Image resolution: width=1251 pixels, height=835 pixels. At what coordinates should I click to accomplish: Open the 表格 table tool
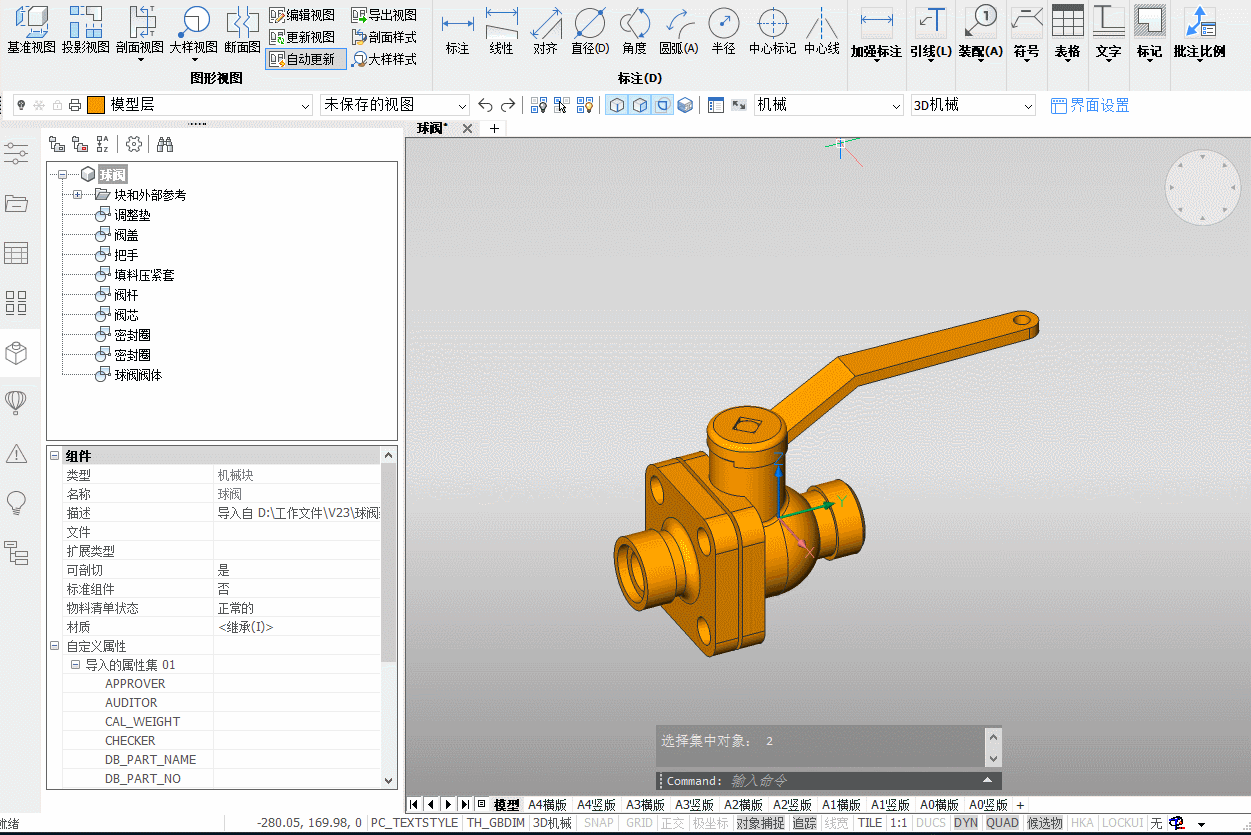[1067, 33]
